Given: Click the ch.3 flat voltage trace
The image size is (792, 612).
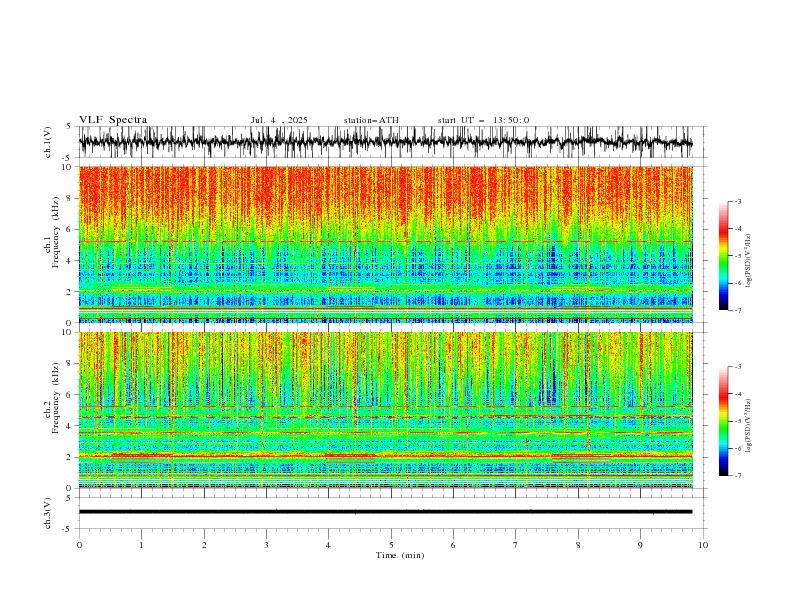Looking at the screenshot, I should pyautogui.click(x=385, y=512).
